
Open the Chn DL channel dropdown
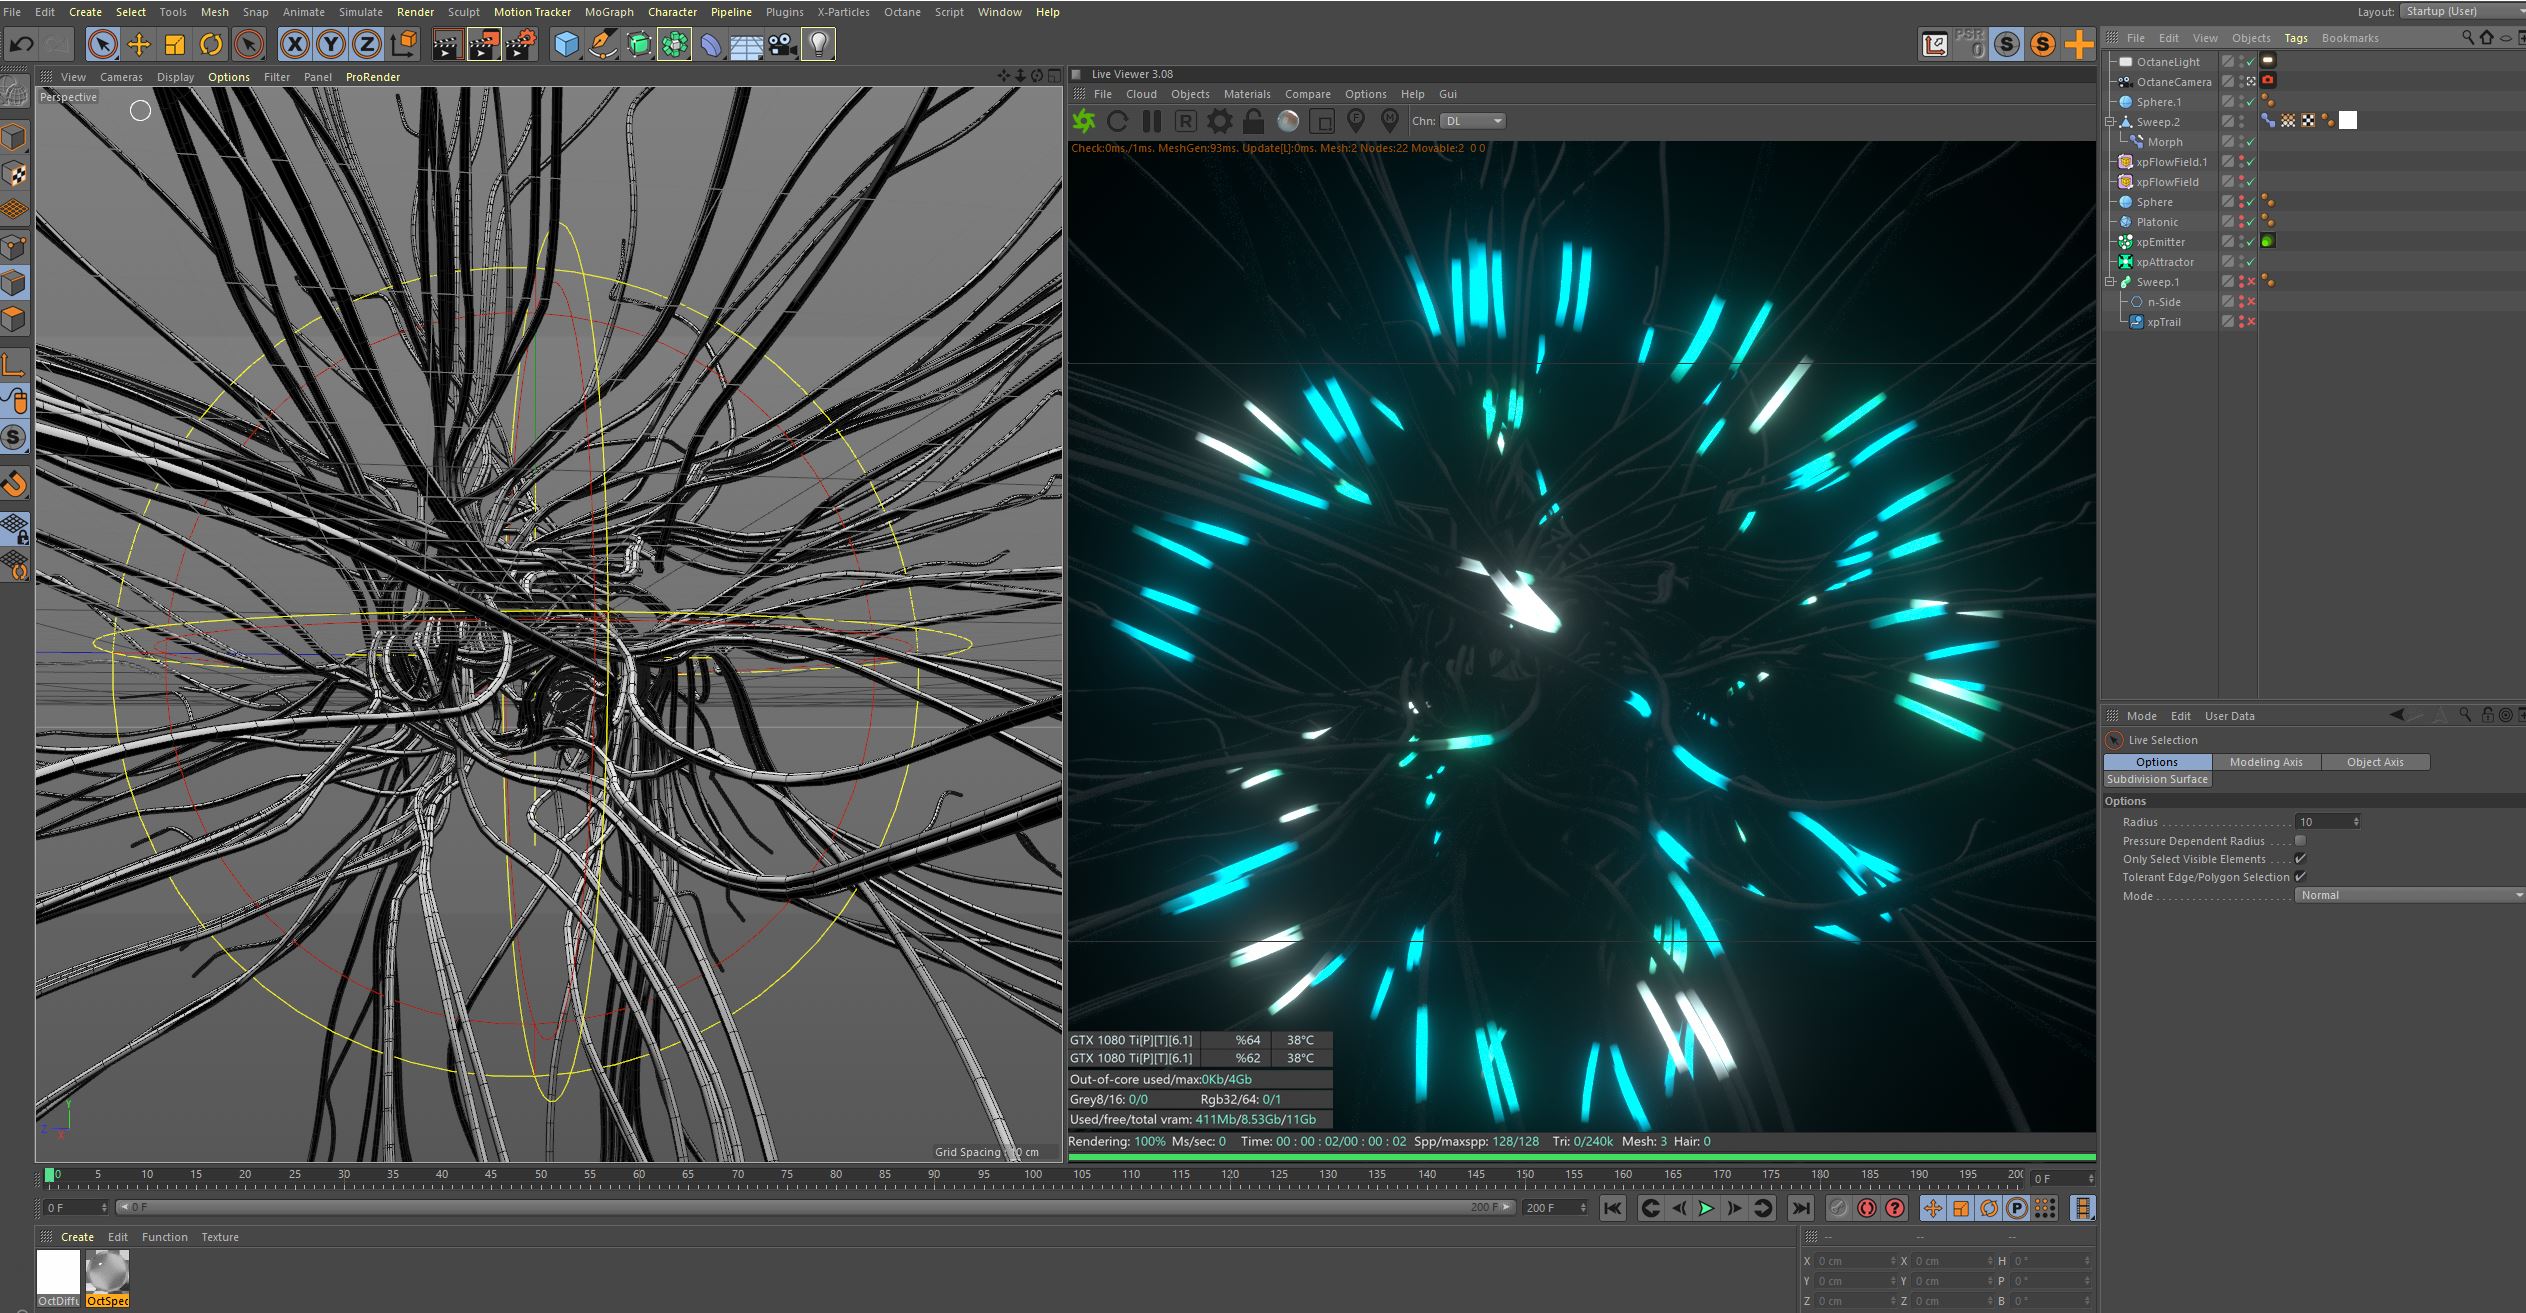click(x=1473, y=121)
